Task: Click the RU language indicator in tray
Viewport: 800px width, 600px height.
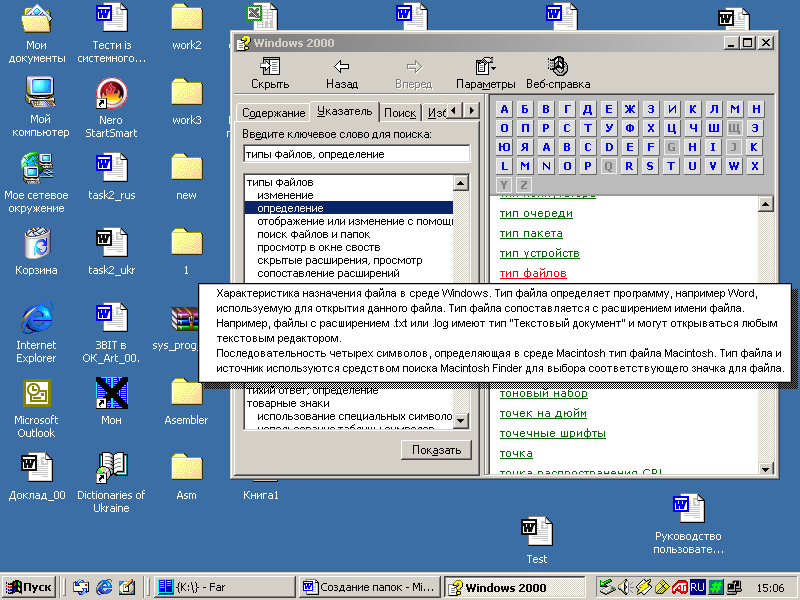Action: click(697, 587)
